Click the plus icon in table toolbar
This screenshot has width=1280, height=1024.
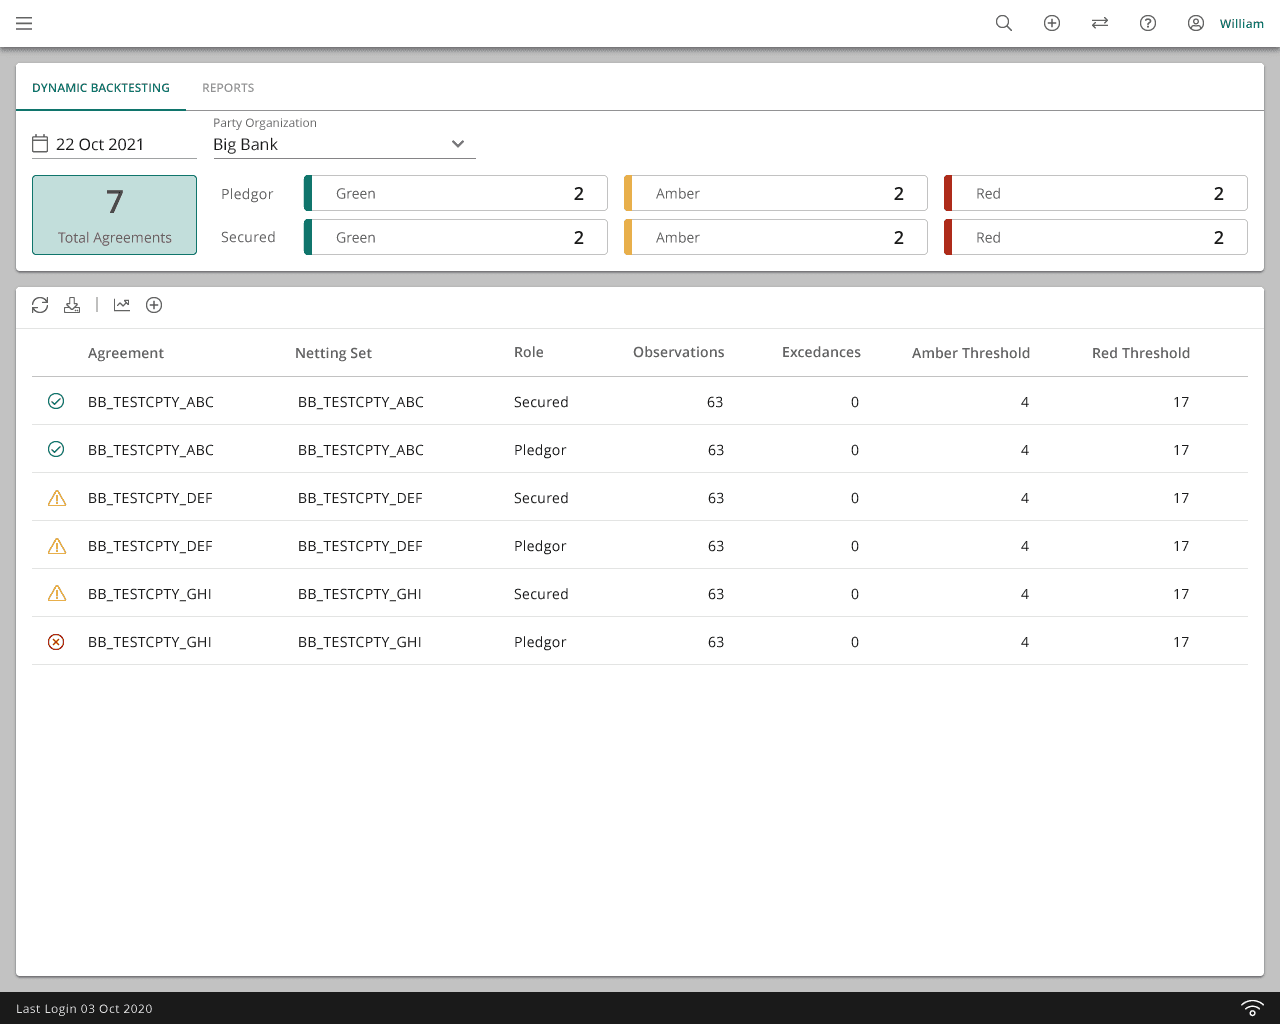click(154, 305)
